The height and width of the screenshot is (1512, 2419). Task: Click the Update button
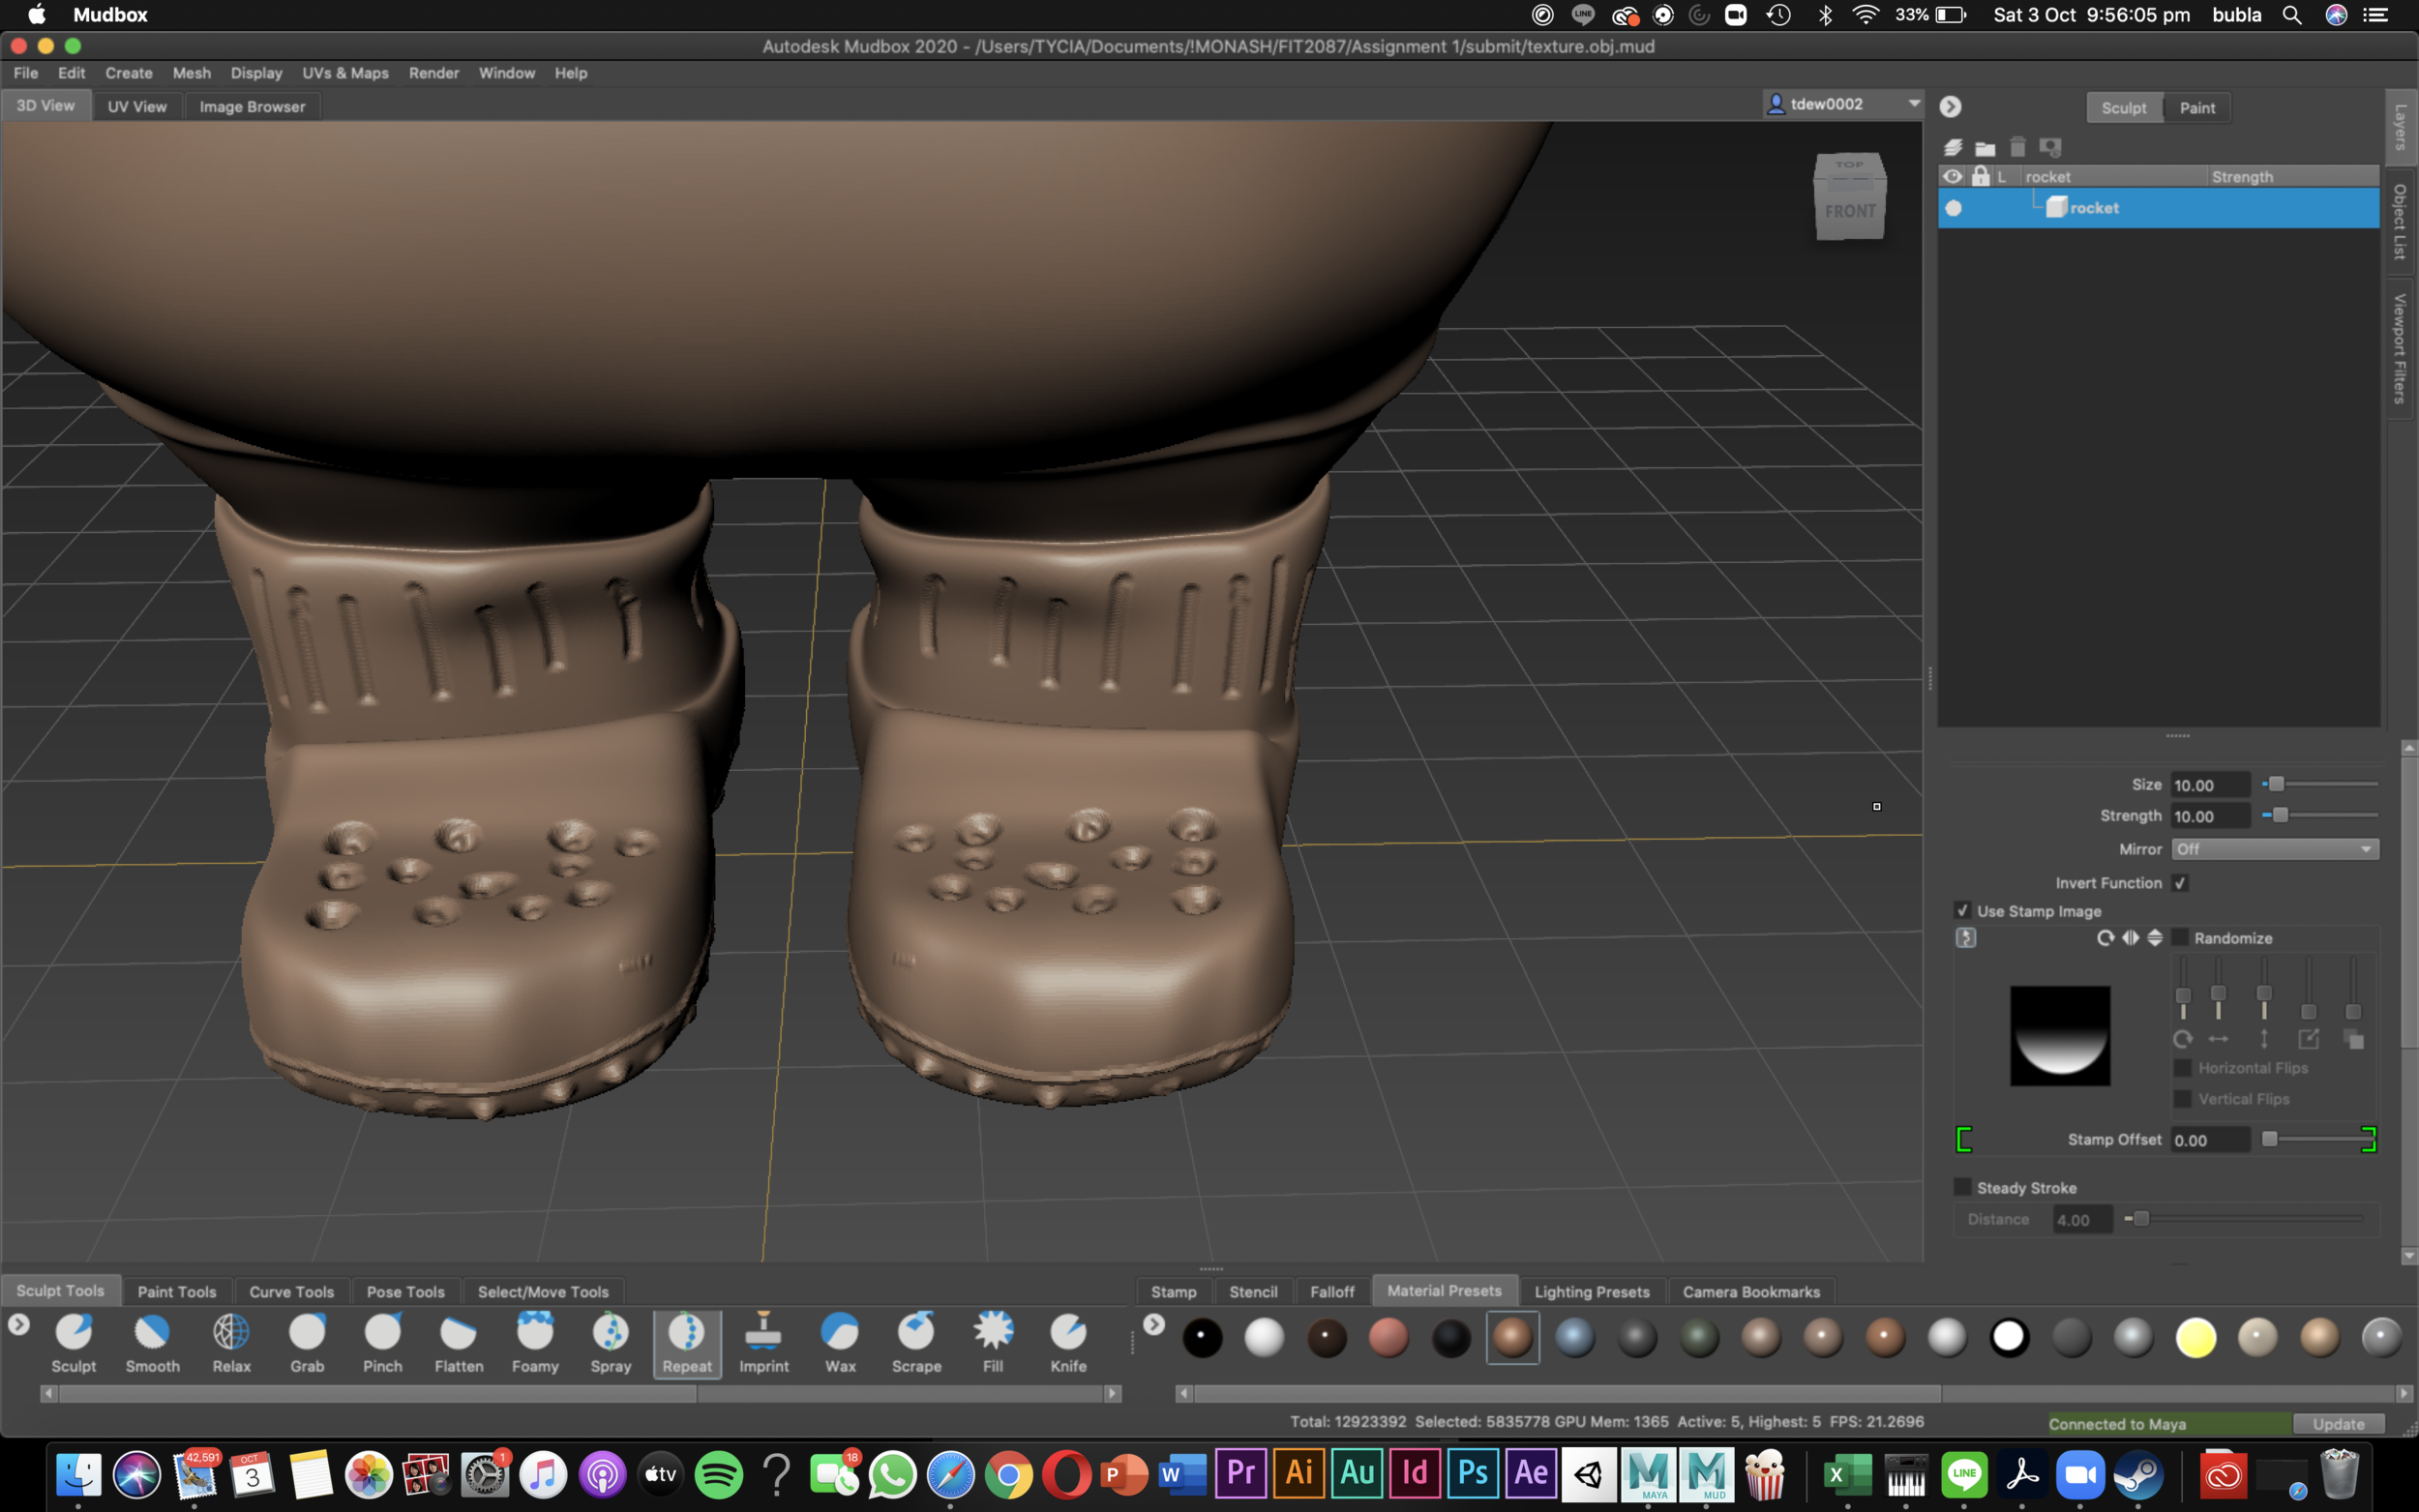[2338, 1423]
